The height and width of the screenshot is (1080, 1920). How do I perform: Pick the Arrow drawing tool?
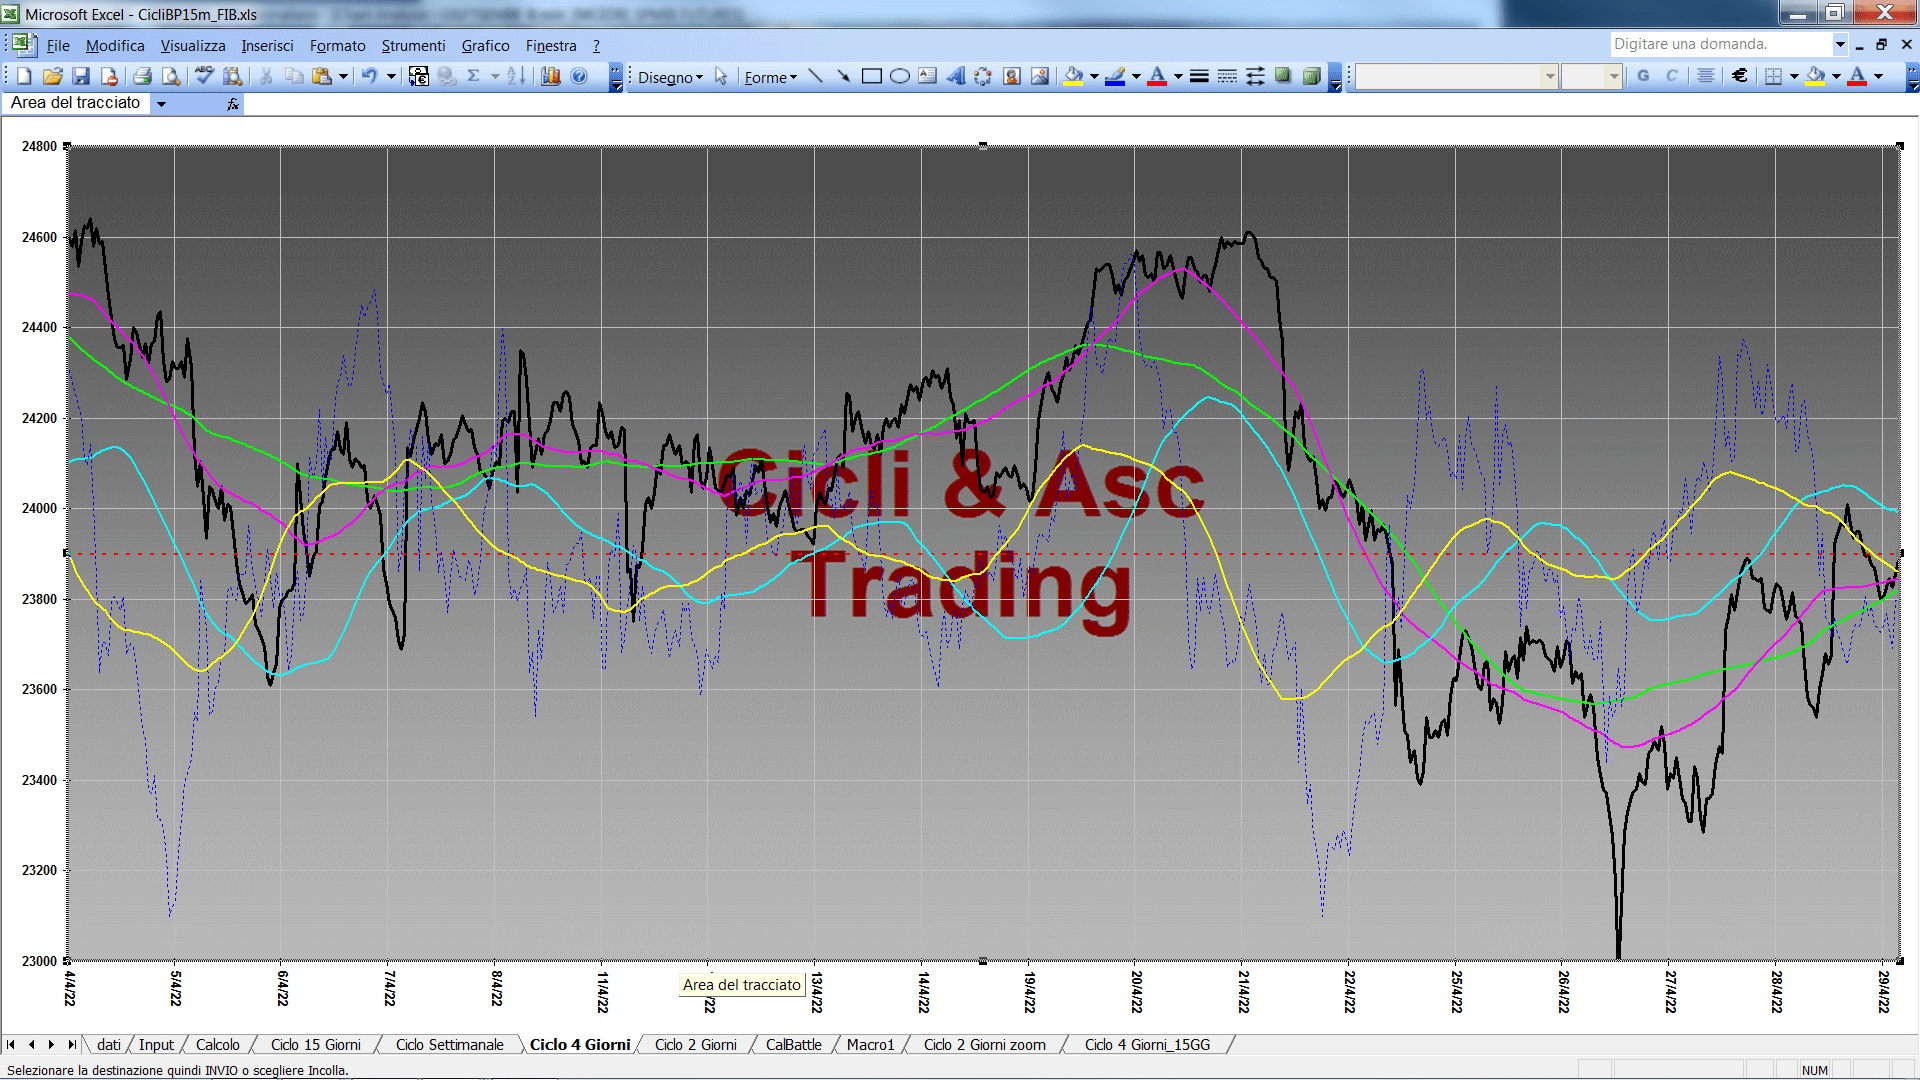click(x=843, y=76)
